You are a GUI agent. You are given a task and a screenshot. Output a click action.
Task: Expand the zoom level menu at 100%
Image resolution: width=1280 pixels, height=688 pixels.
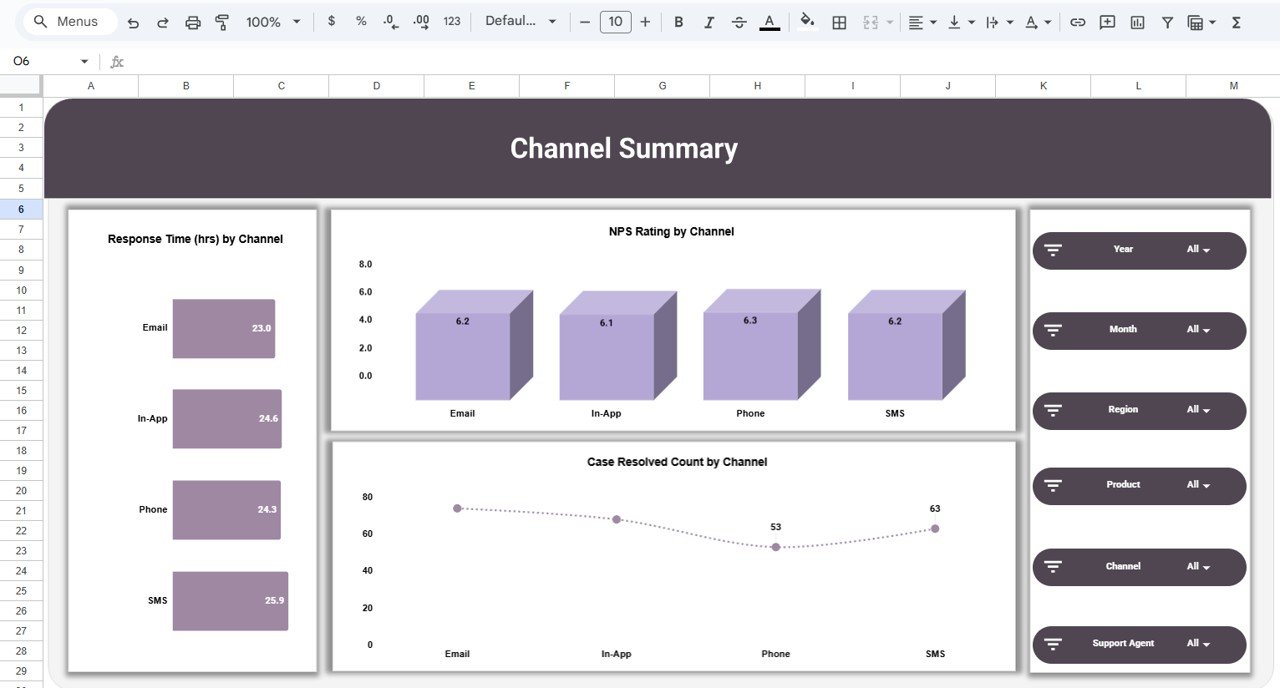271,20
